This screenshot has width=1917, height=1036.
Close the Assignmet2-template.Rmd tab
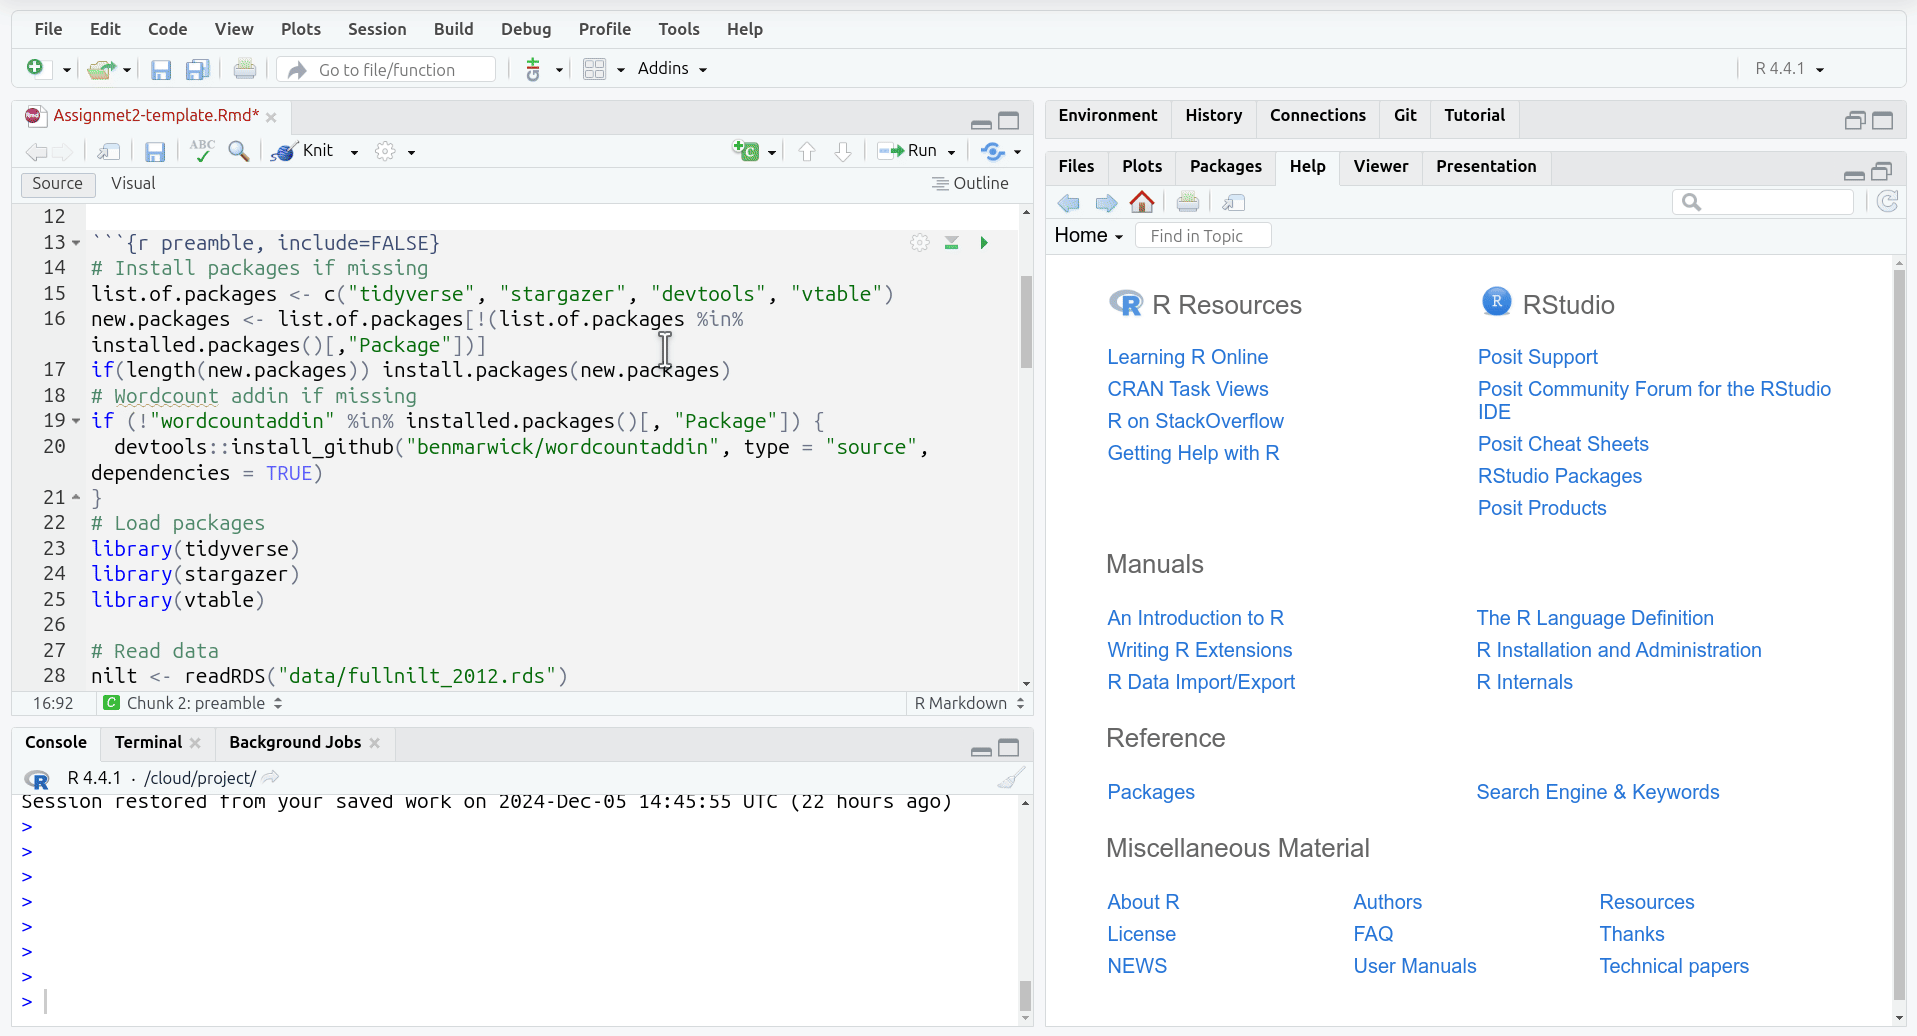click(x=271, y=117)
